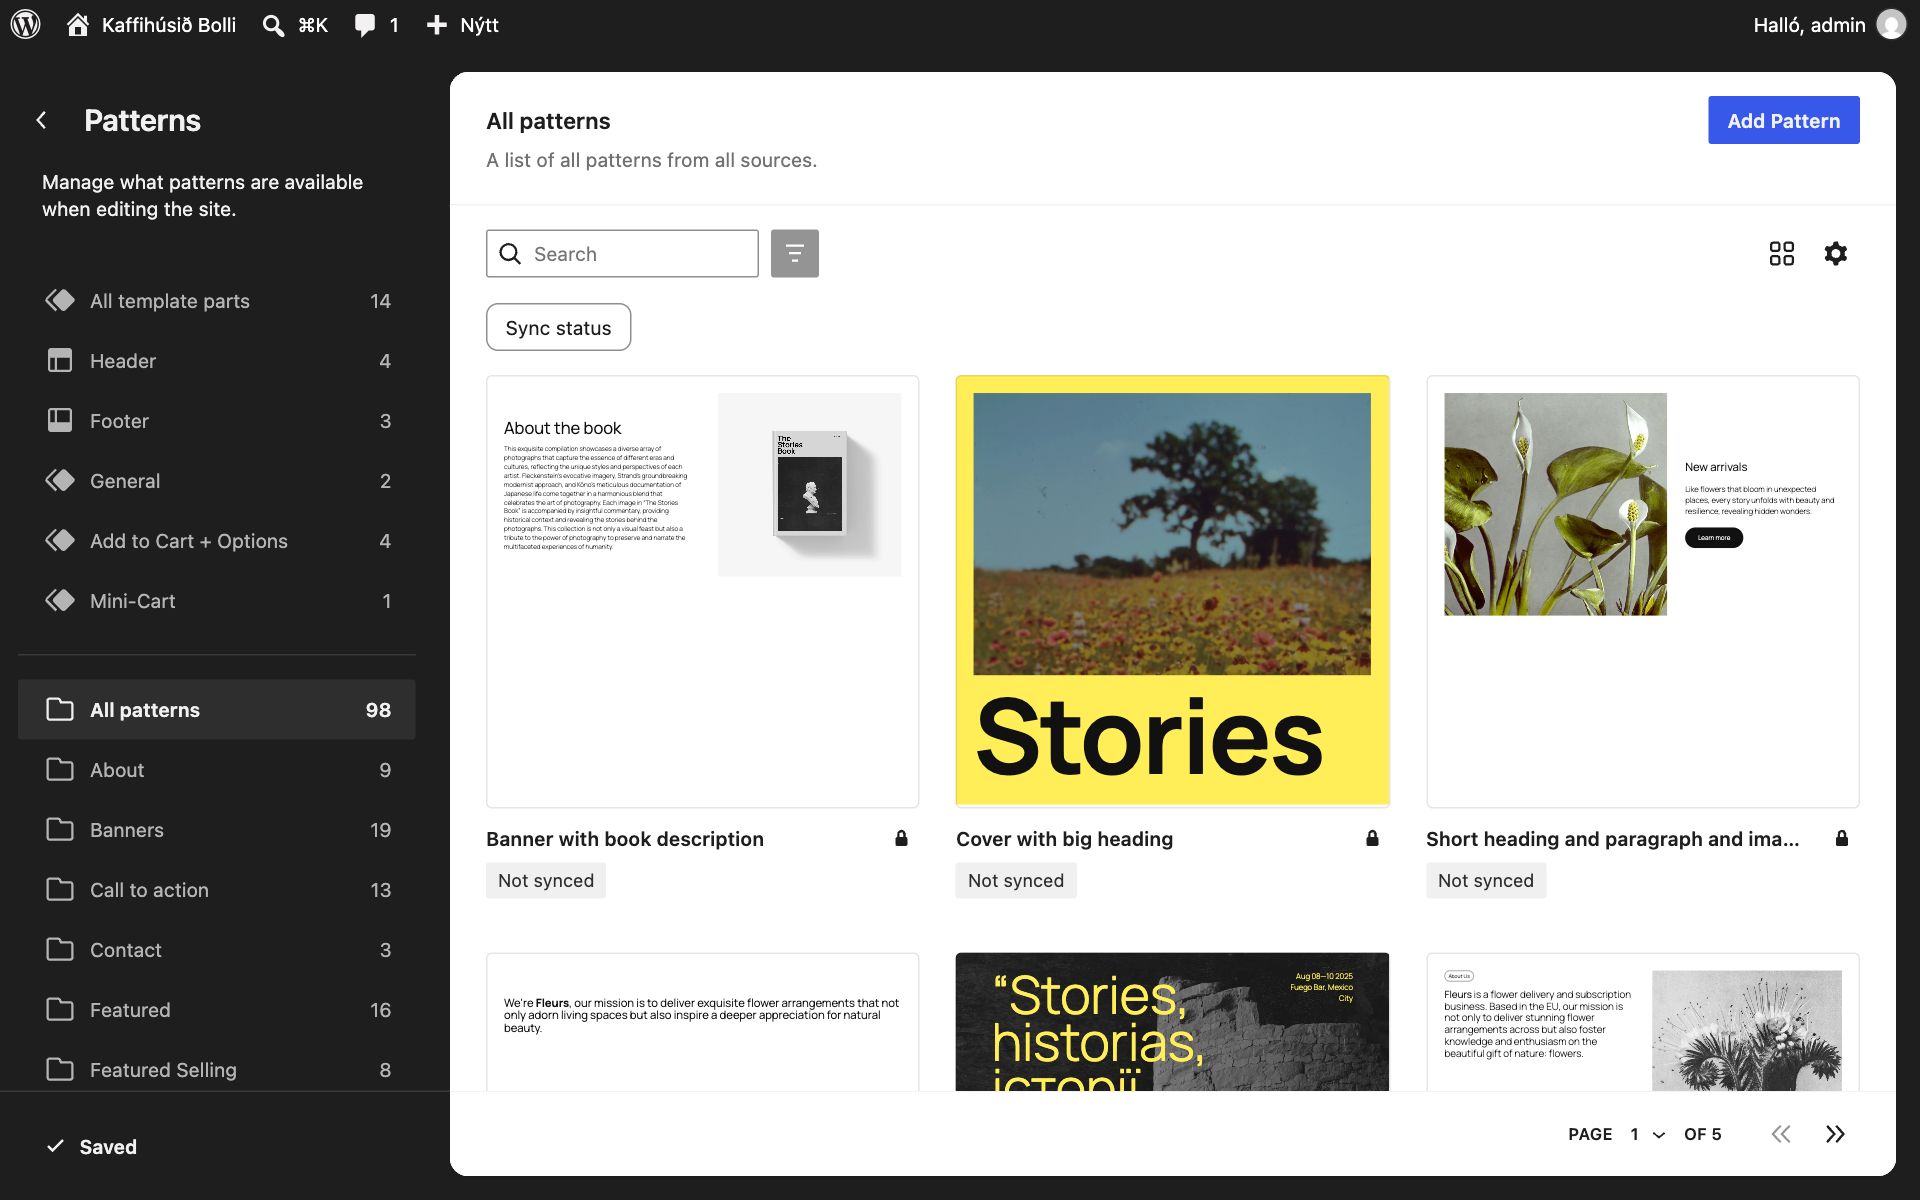The width and height of the screenshot is (1920, 1200).
Task: Open view options gear icon
Action: (x=1835, y=253)
